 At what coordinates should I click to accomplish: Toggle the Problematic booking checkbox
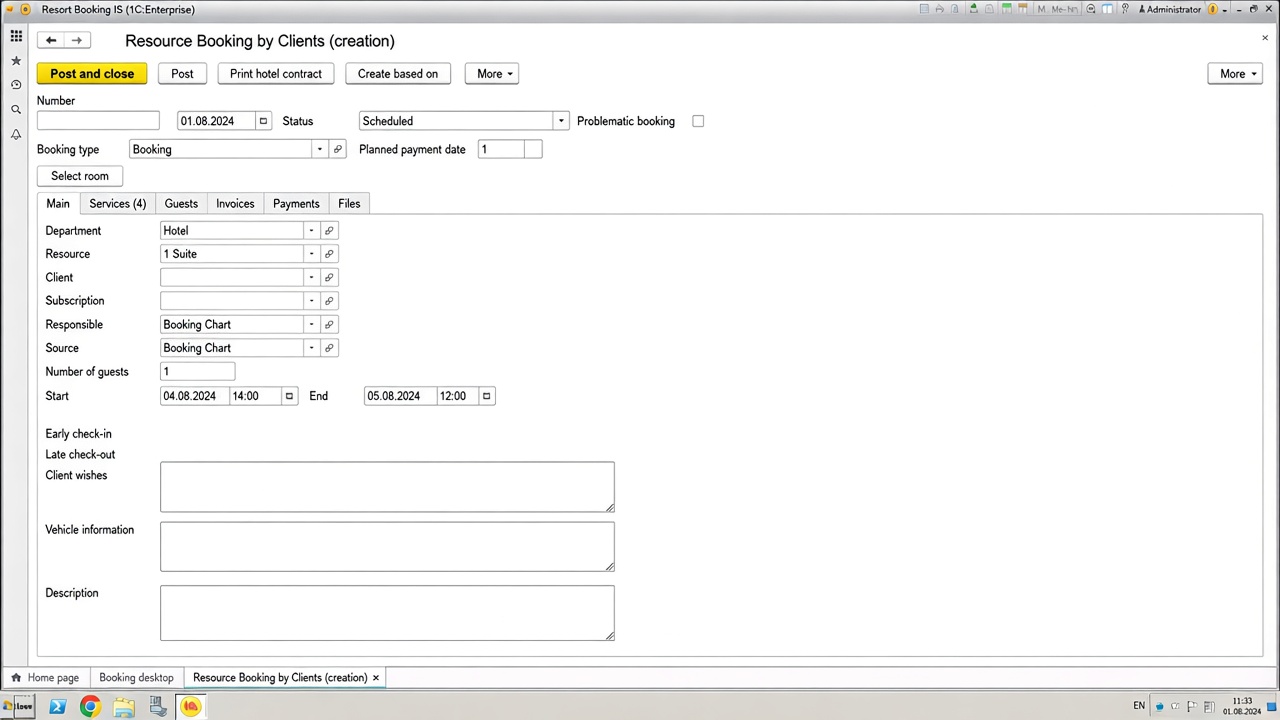(x=698, y=121)
